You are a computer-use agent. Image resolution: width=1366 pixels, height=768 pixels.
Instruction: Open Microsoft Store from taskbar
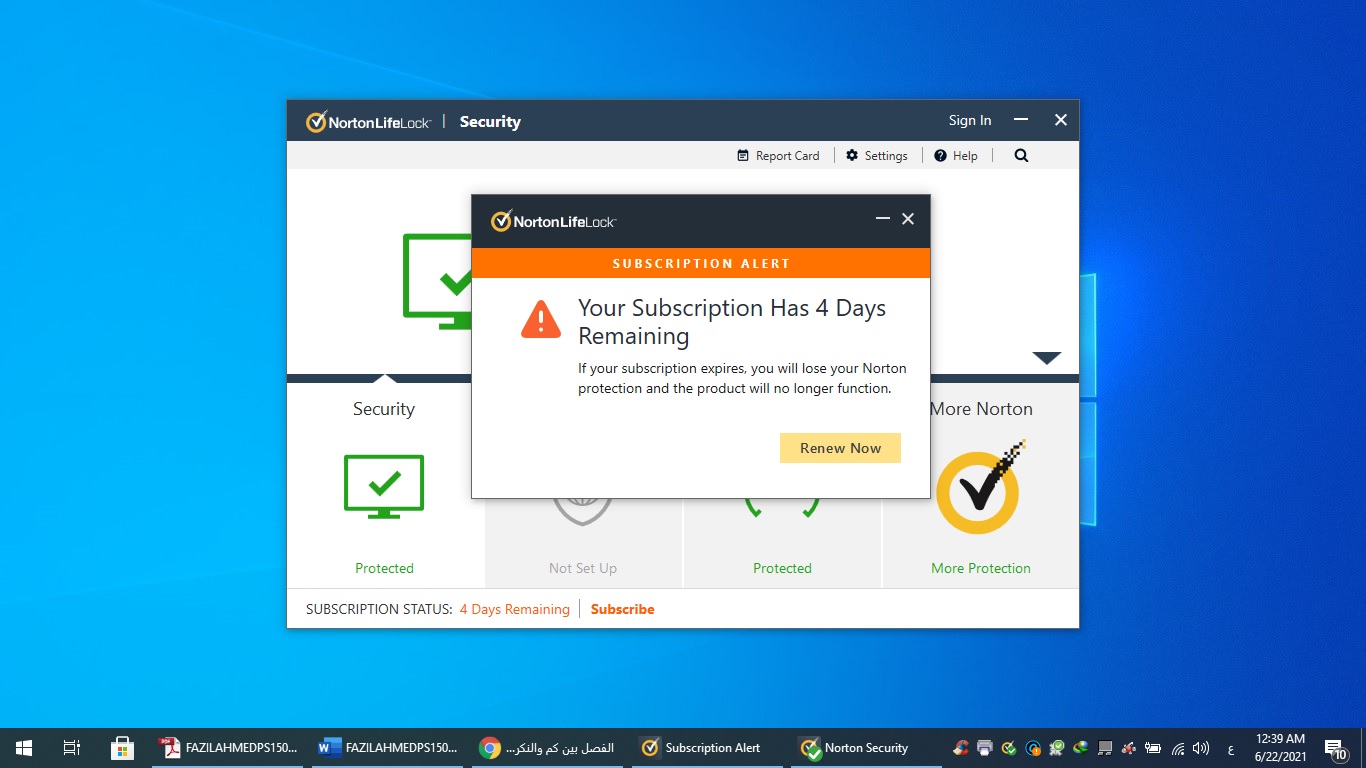click(x=122, y=748)
